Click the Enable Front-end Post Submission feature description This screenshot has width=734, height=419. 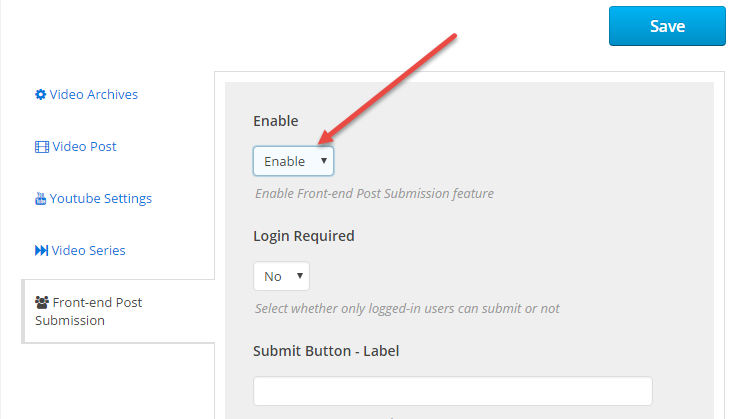point(374,193)
